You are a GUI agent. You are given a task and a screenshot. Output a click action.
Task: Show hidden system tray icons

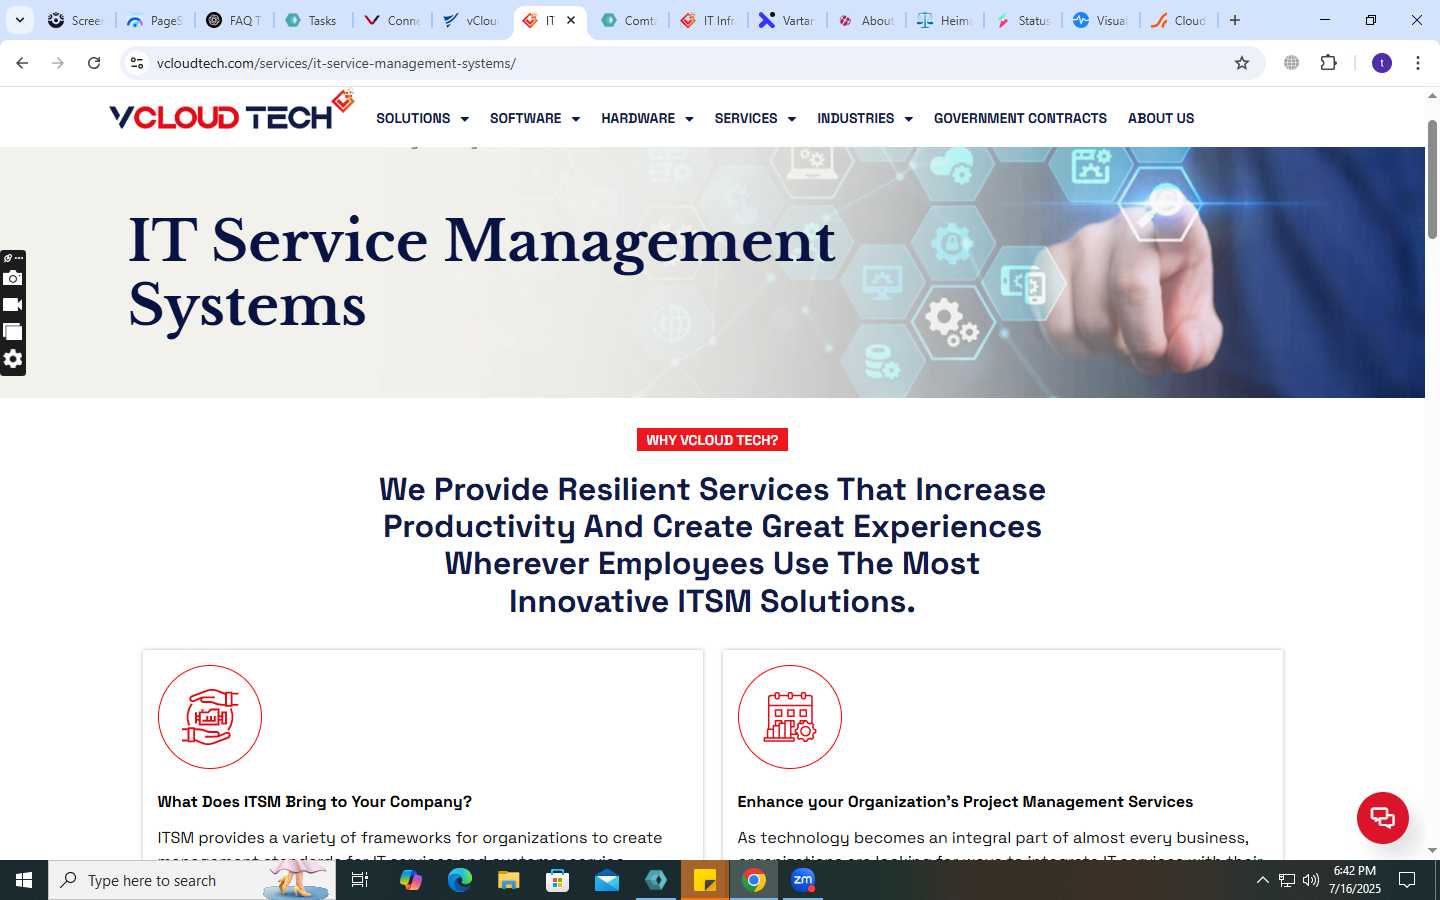1262,880
